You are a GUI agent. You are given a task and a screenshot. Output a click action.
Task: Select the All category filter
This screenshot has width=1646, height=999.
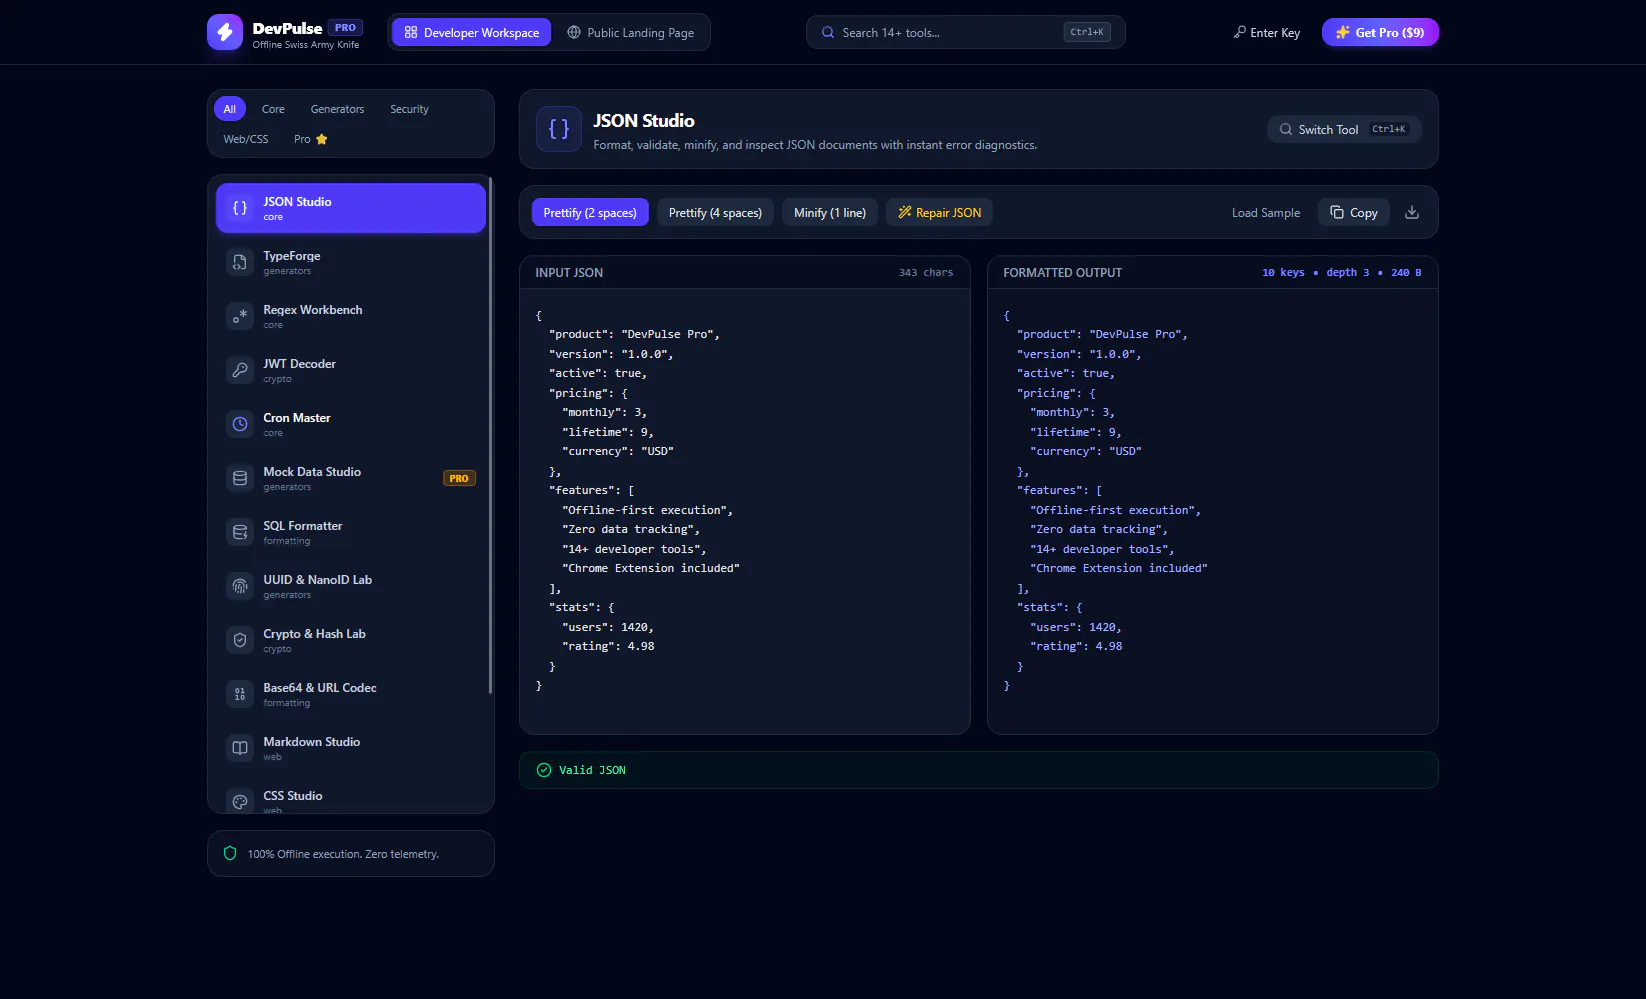230,109
